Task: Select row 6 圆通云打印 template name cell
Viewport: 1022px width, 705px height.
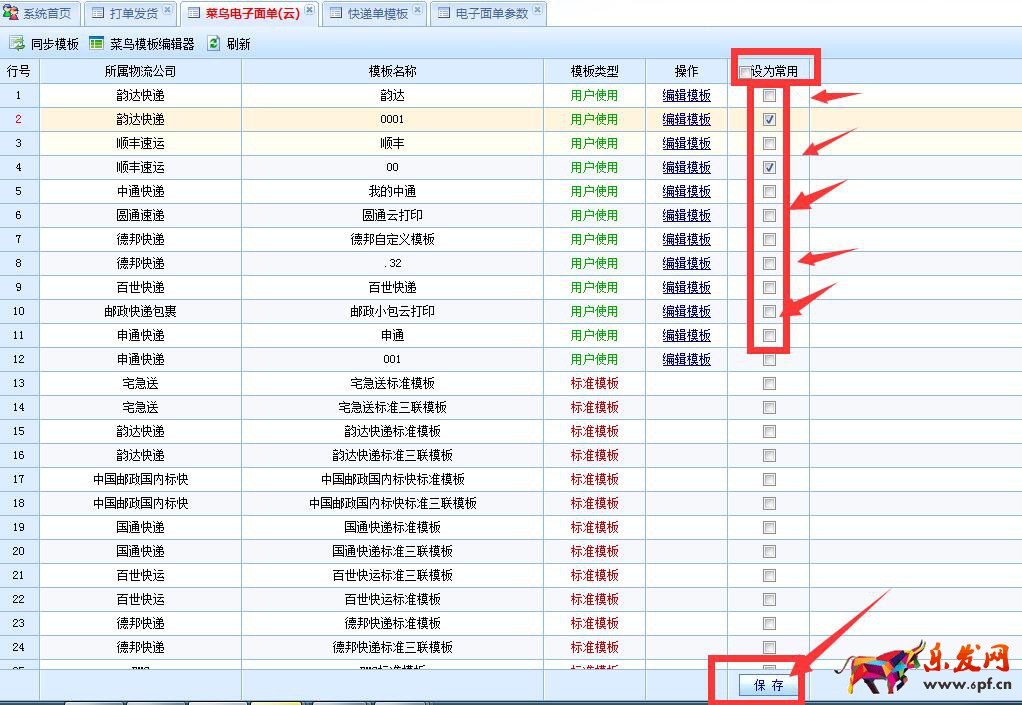Action: 392,216
